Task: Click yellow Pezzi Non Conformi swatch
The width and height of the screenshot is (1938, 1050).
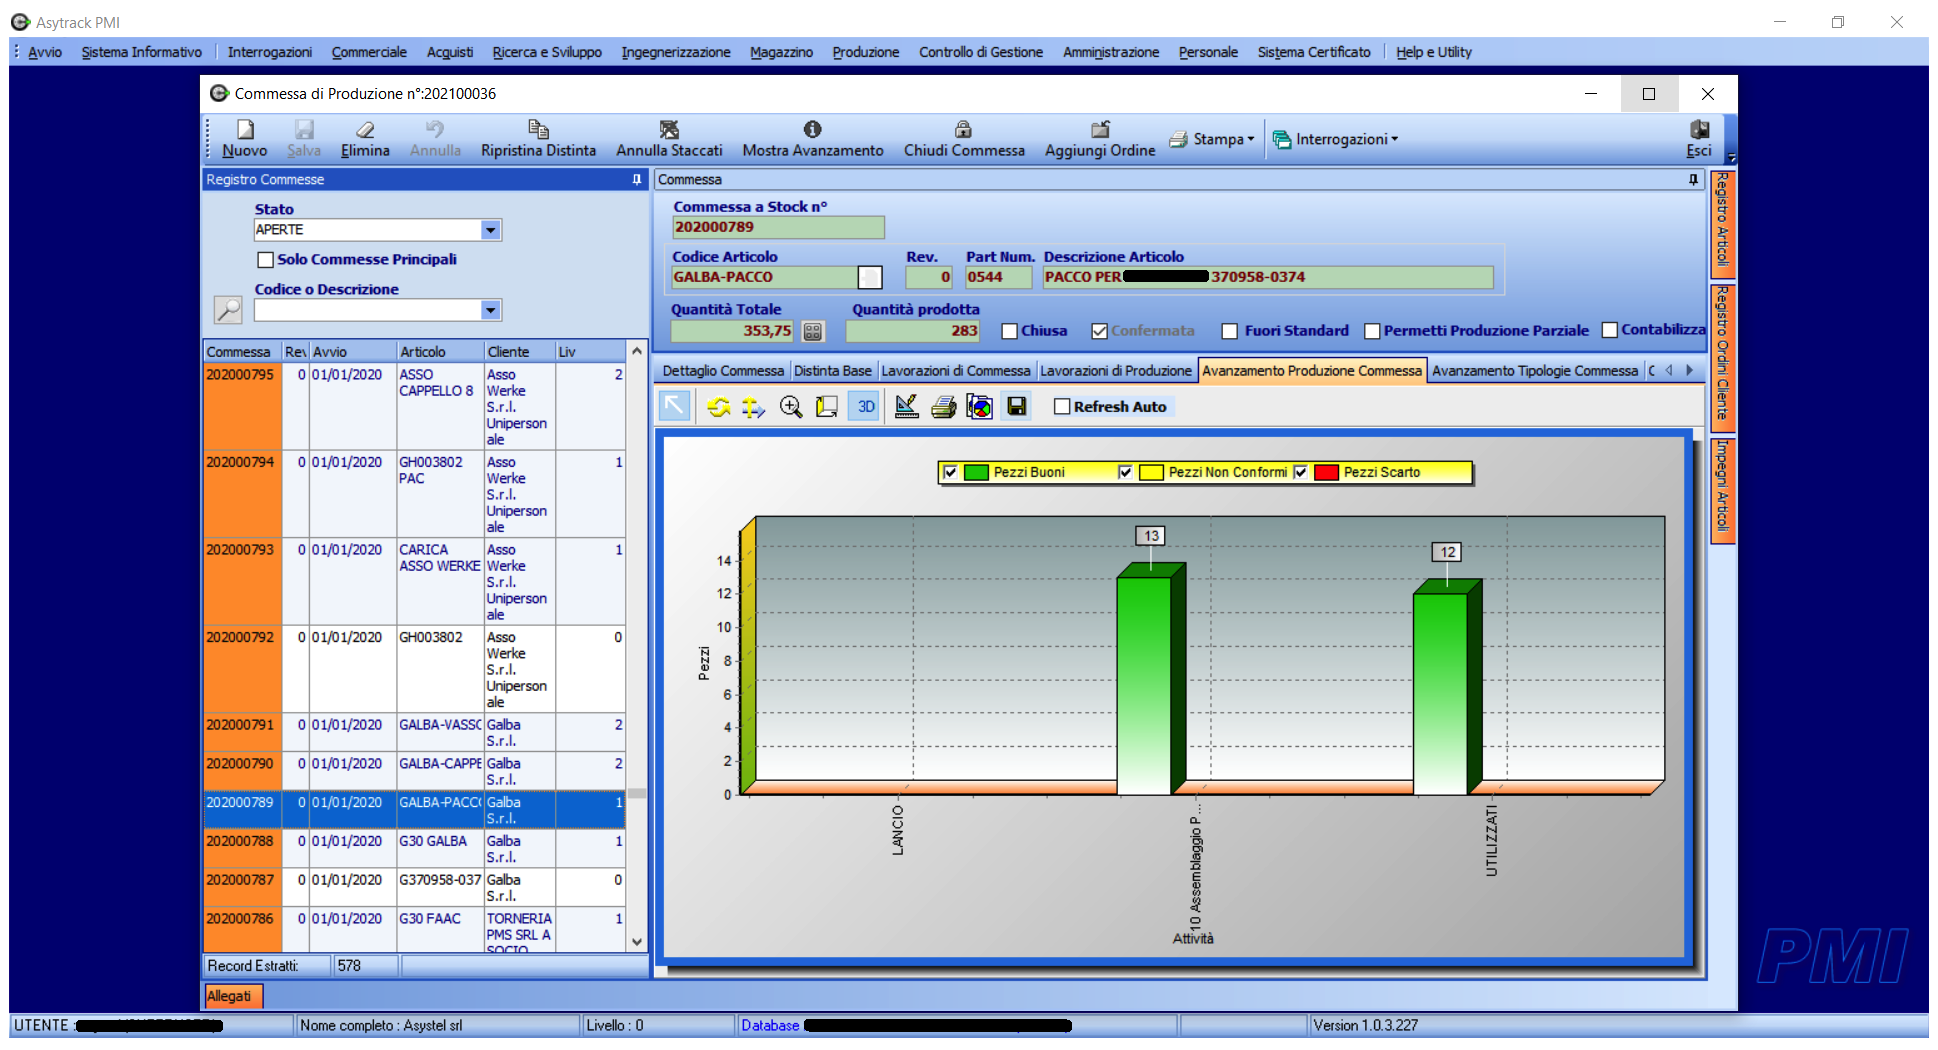Action: [x=1151, y=472]
